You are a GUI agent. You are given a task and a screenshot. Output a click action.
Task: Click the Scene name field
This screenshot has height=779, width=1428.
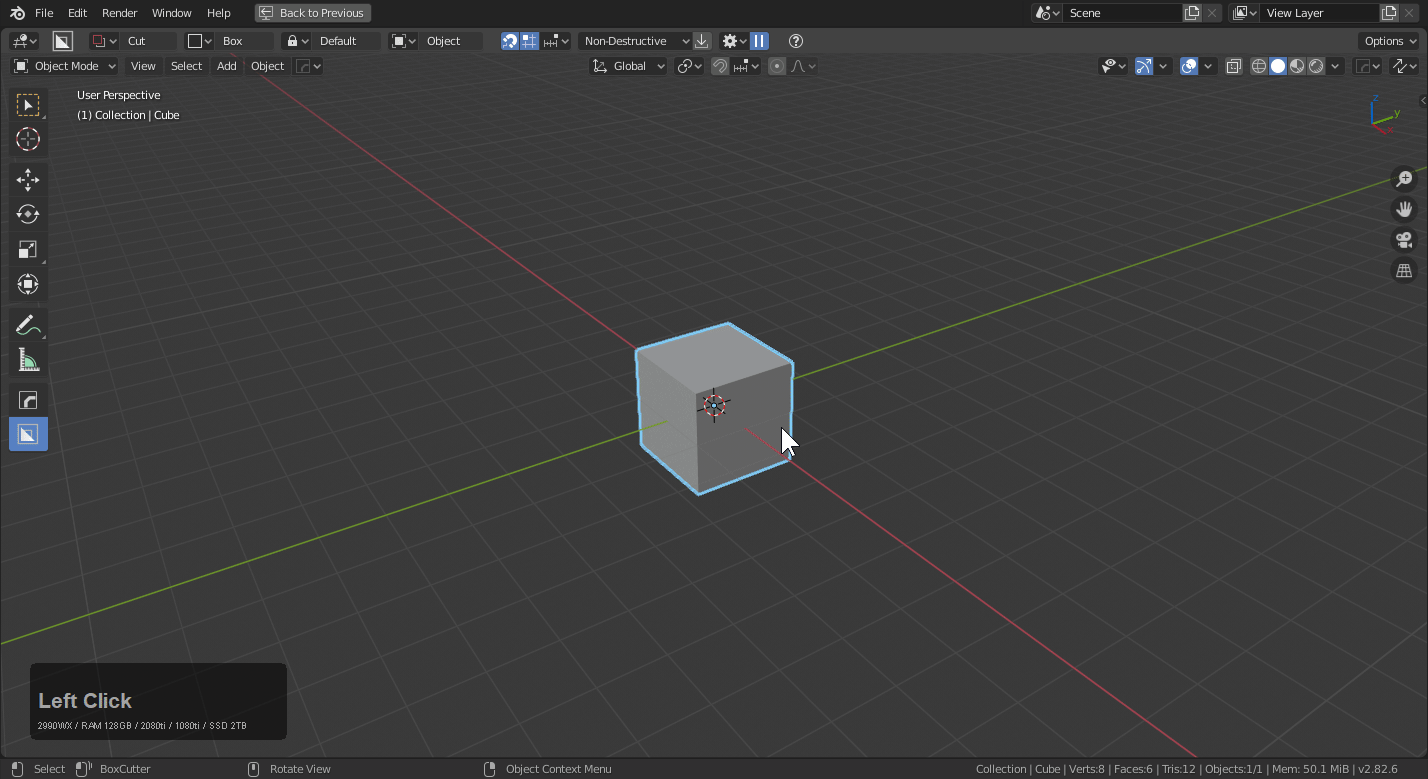(x=1122, y=13)
